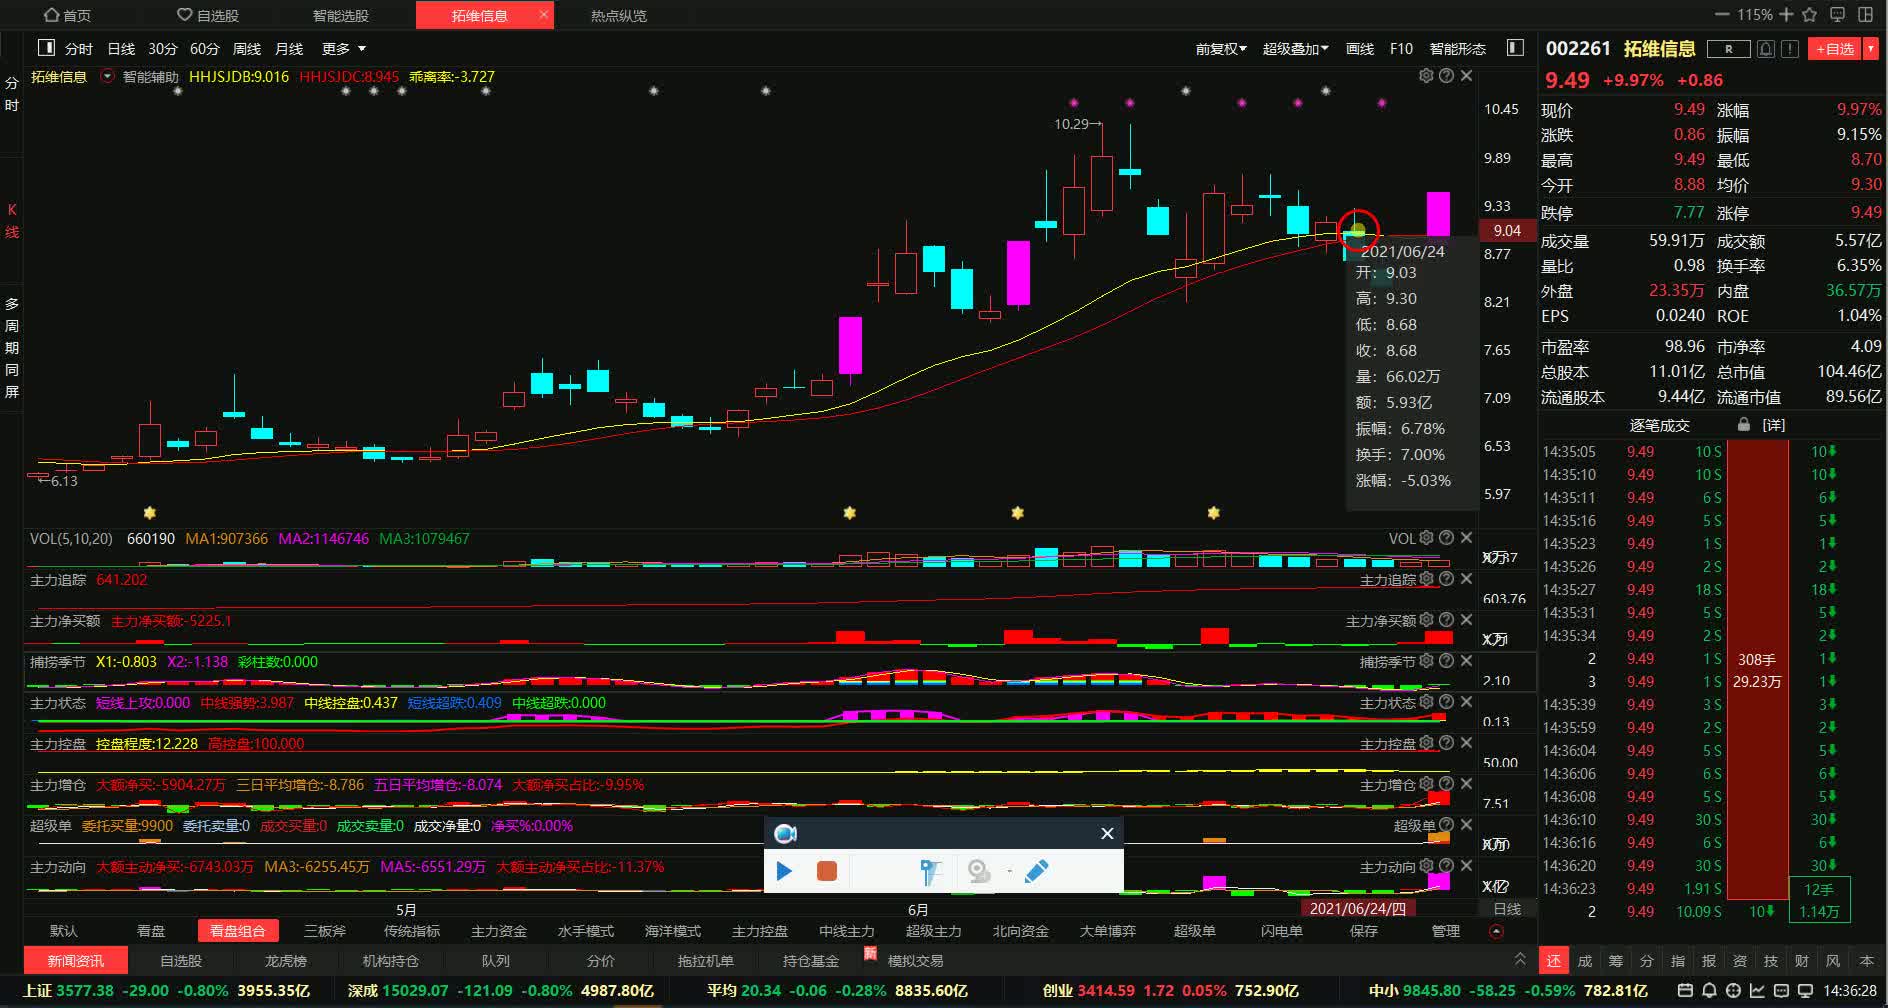
Task: Click the crosshair target icon in status bar
Action: [x=1733, y=991]
